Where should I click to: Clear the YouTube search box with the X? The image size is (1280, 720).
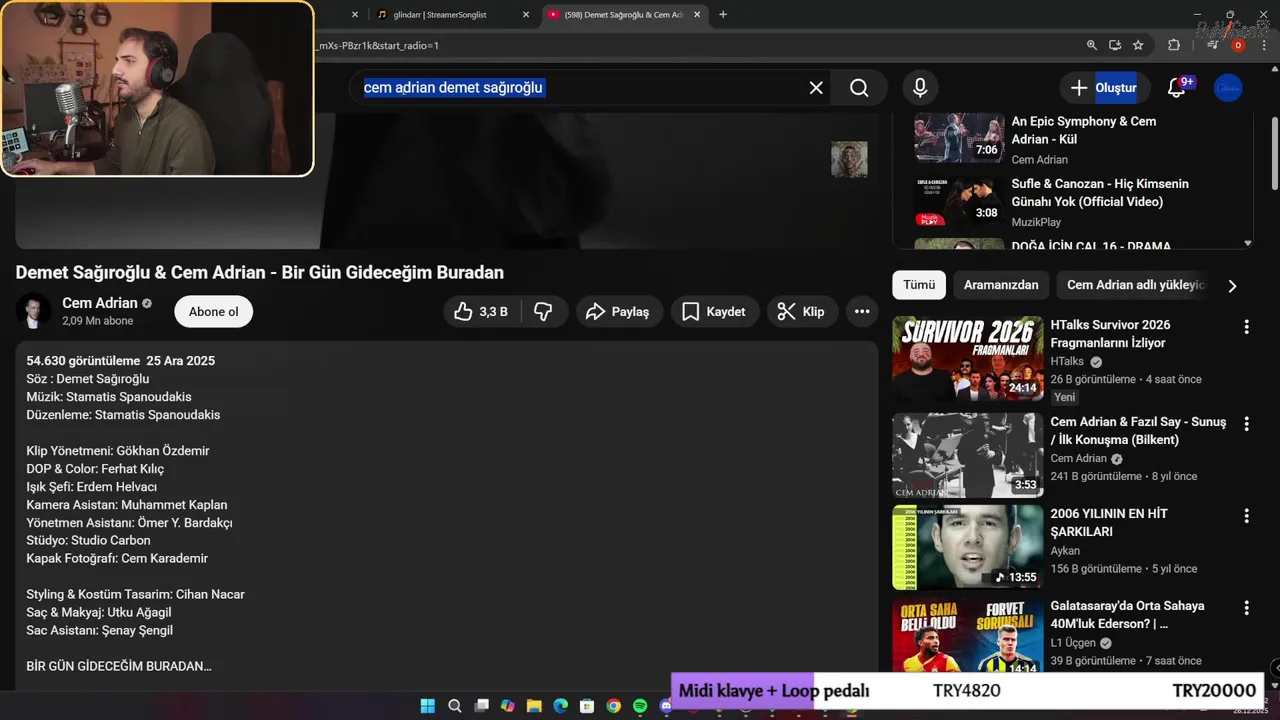pos(816,88)
